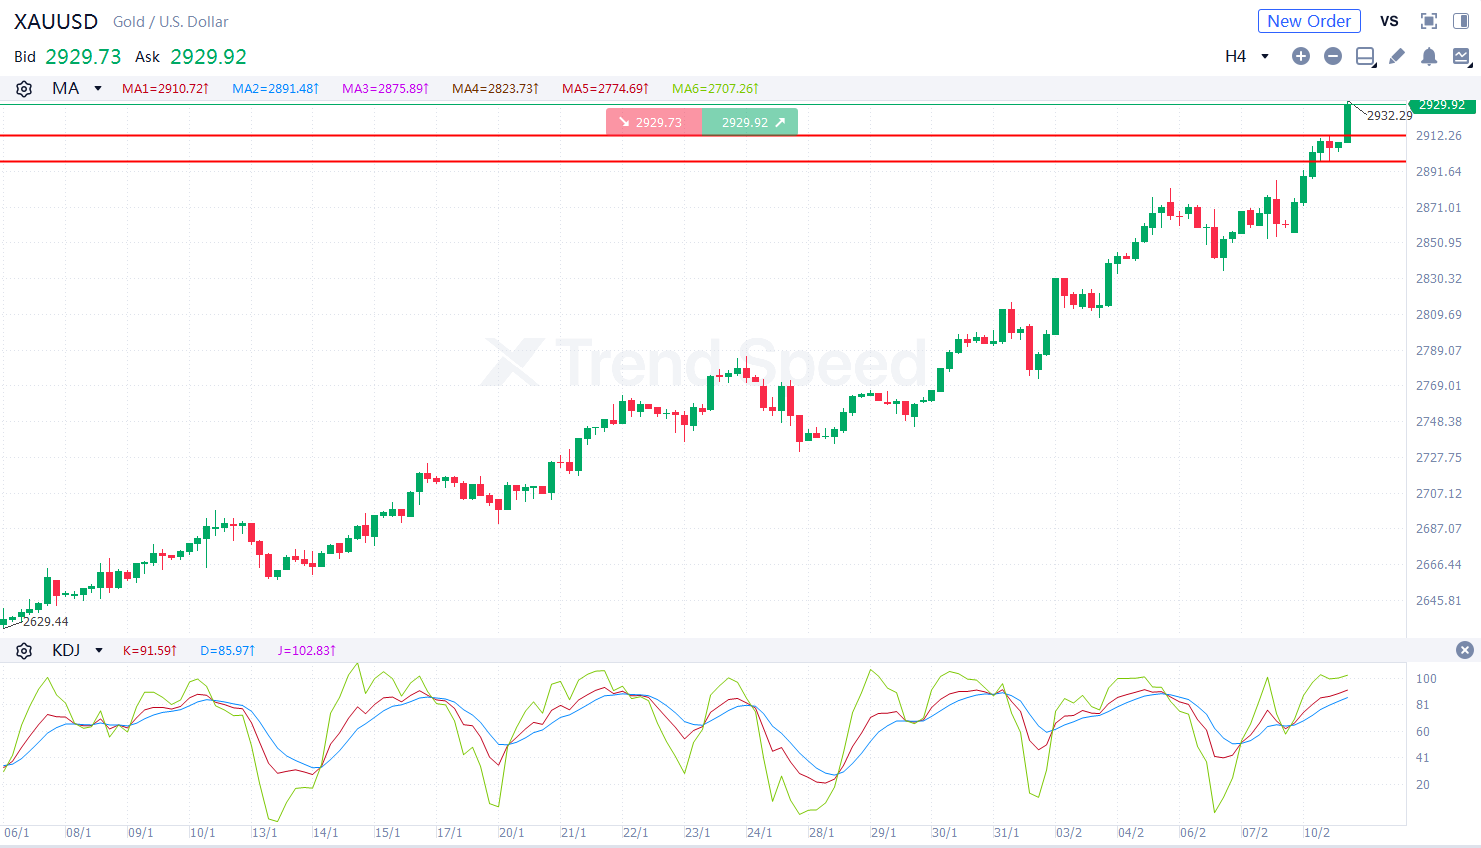Screen dimensions: 1481x848
Task: Open the VS compare option
Action: (1389, 21)
